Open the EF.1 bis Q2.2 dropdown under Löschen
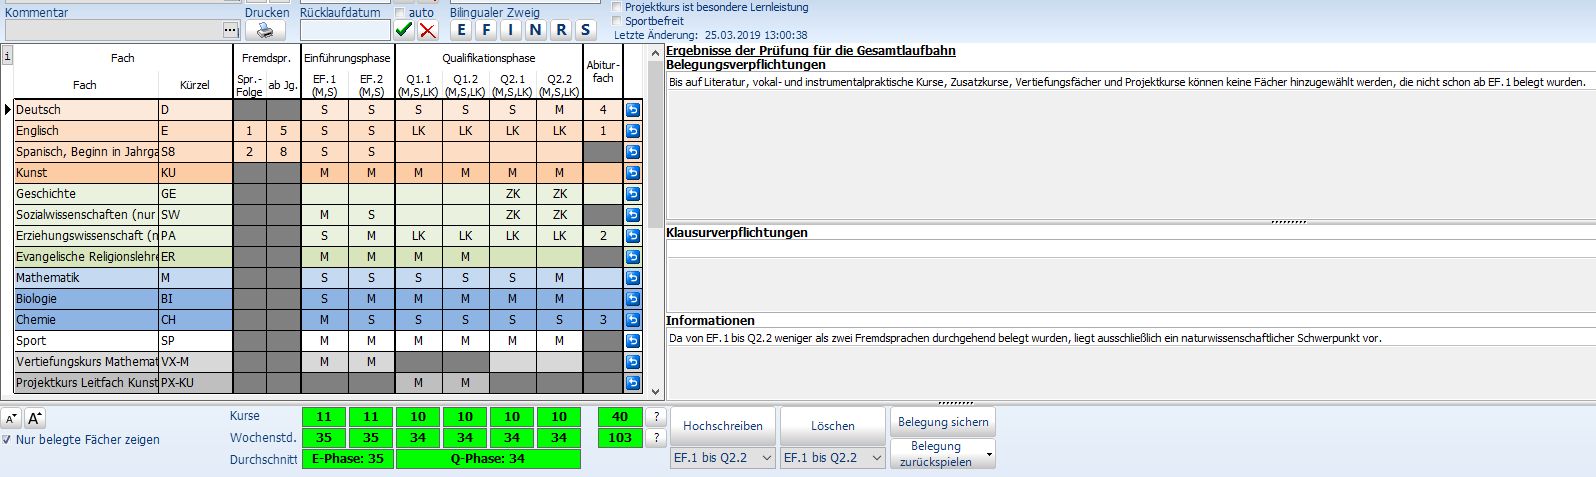 [x=833, y=458]
